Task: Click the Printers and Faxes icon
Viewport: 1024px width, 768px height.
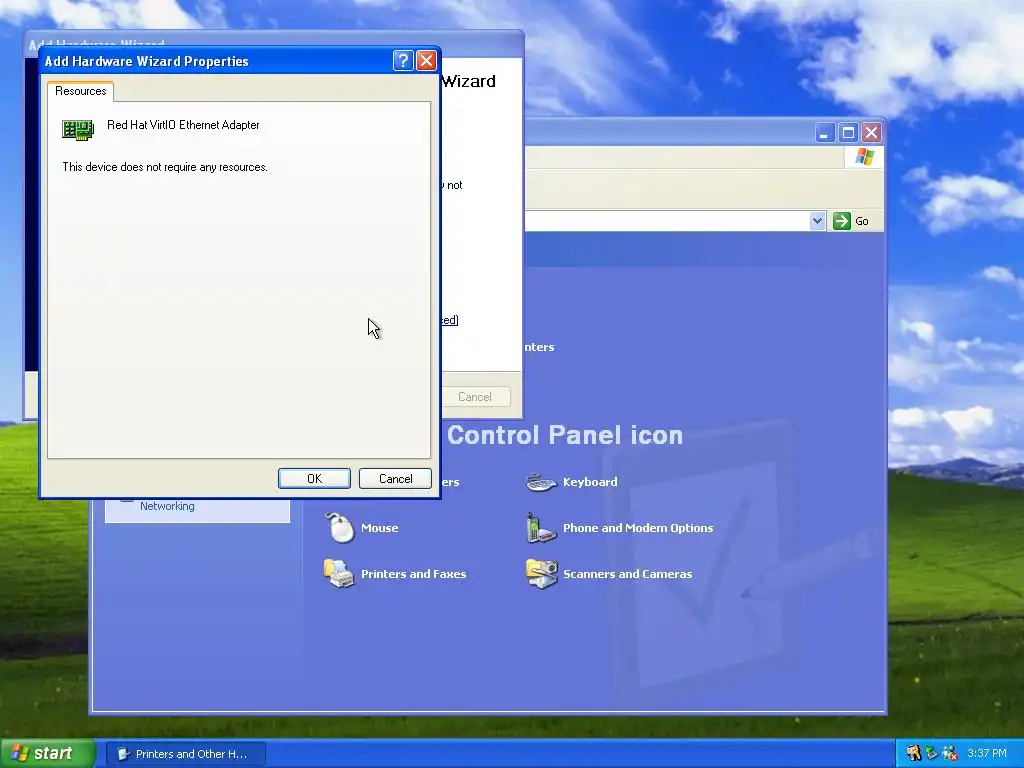Action: [339, 573]
